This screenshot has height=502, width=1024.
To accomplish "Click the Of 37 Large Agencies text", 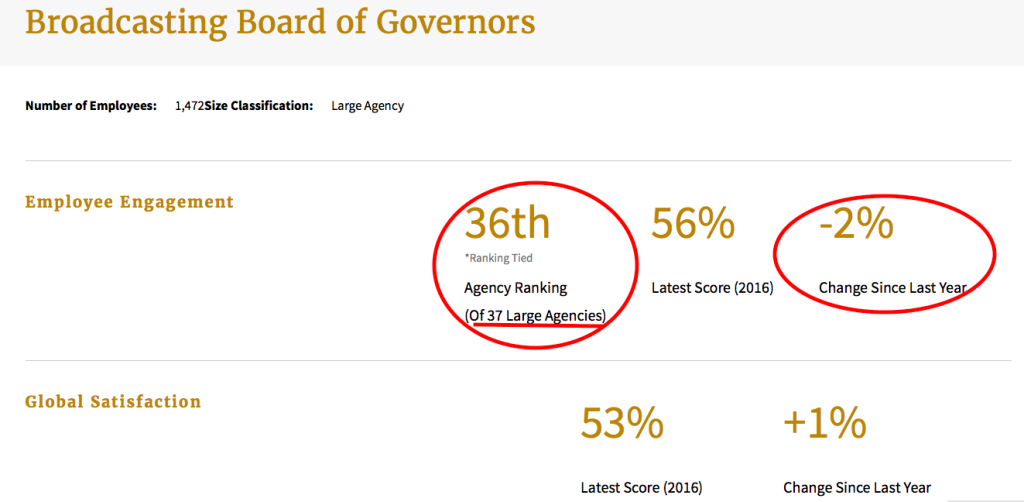I will click(x=536, y=316).
